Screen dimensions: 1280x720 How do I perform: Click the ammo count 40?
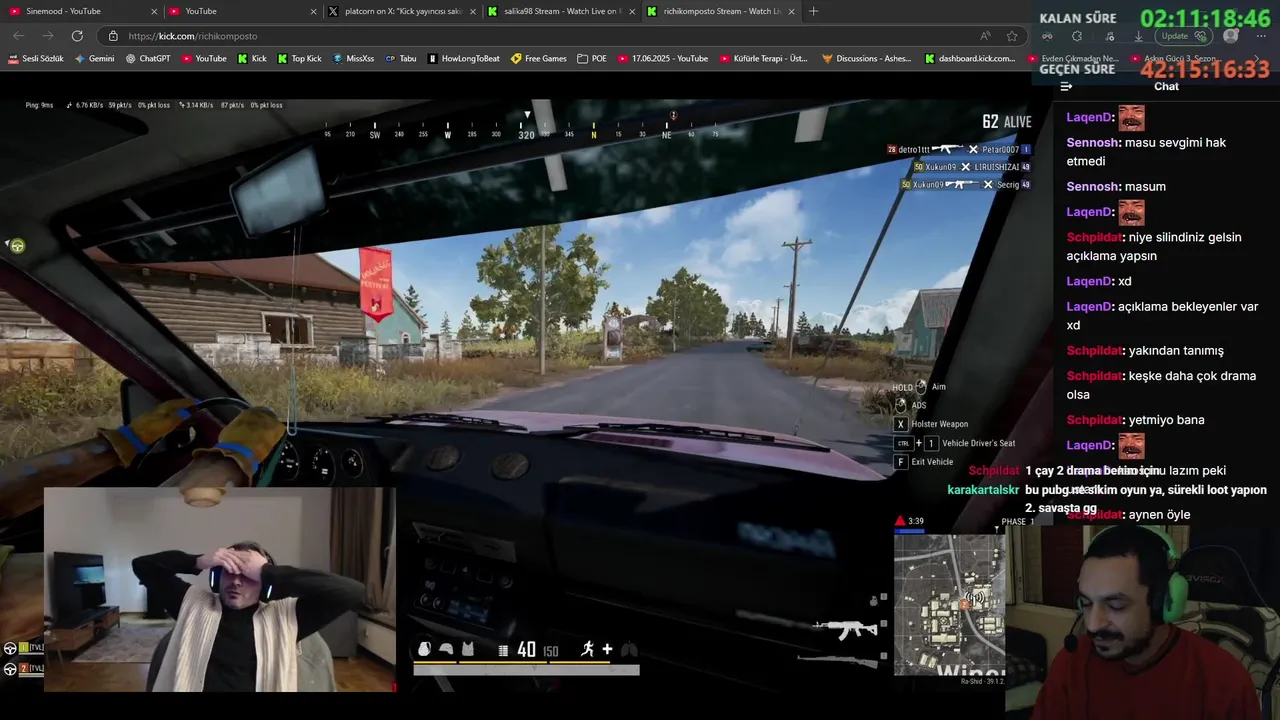(x=527, y=650)
